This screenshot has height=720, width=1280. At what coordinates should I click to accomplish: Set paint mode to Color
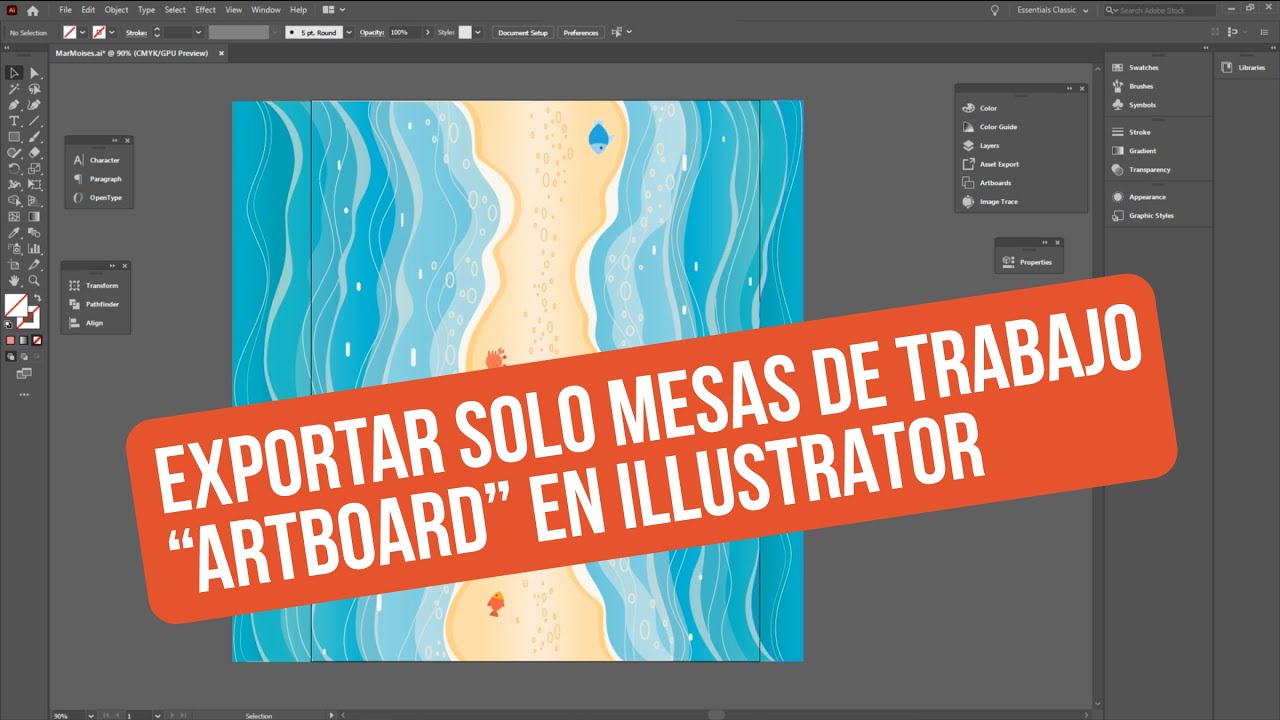[11, 340]
